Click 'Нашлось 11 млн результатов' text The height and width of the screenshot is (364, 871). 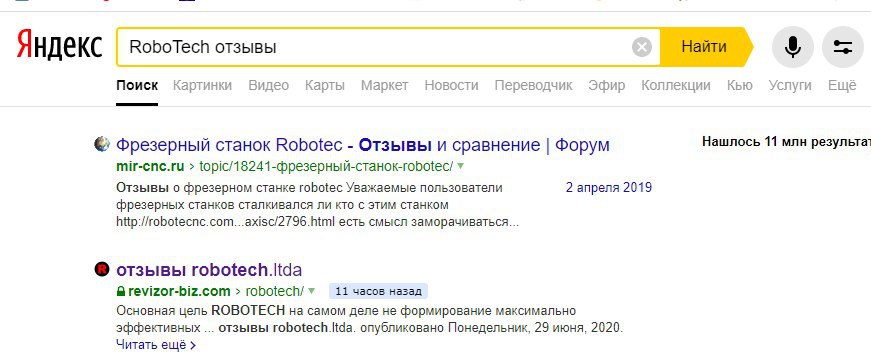[786, 142]
